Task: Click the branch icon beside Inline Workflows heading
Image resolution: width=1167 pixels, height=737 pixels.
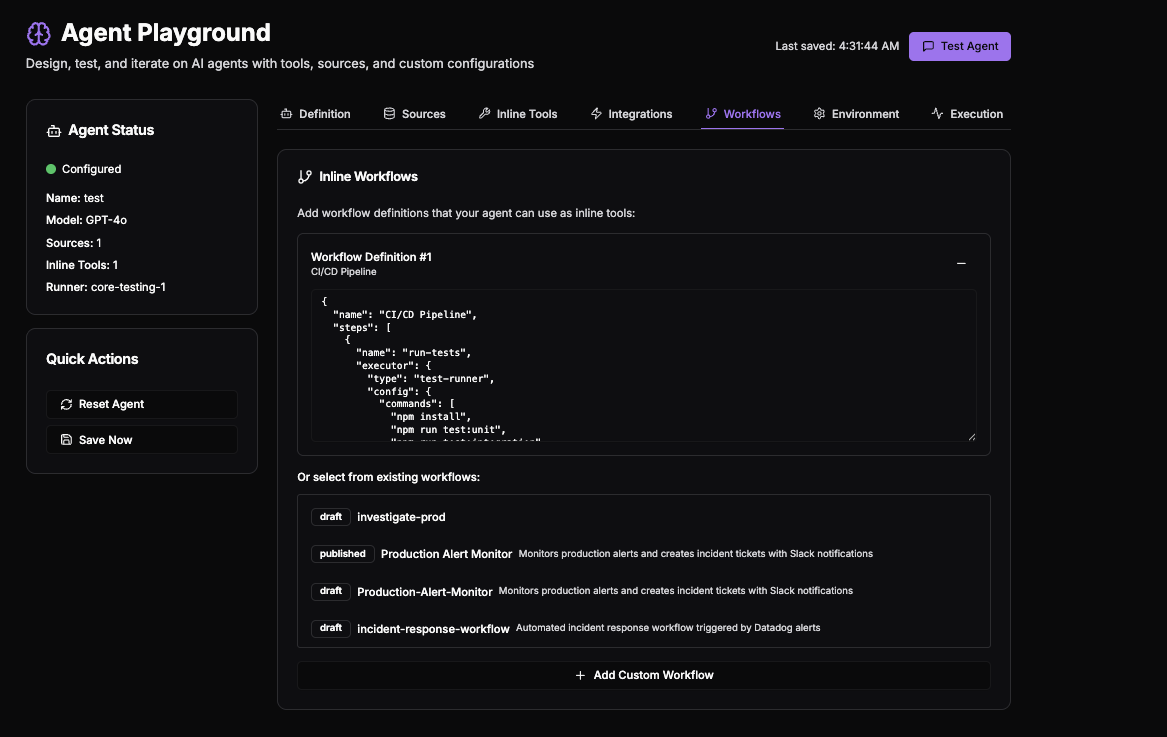Action: 304,176
